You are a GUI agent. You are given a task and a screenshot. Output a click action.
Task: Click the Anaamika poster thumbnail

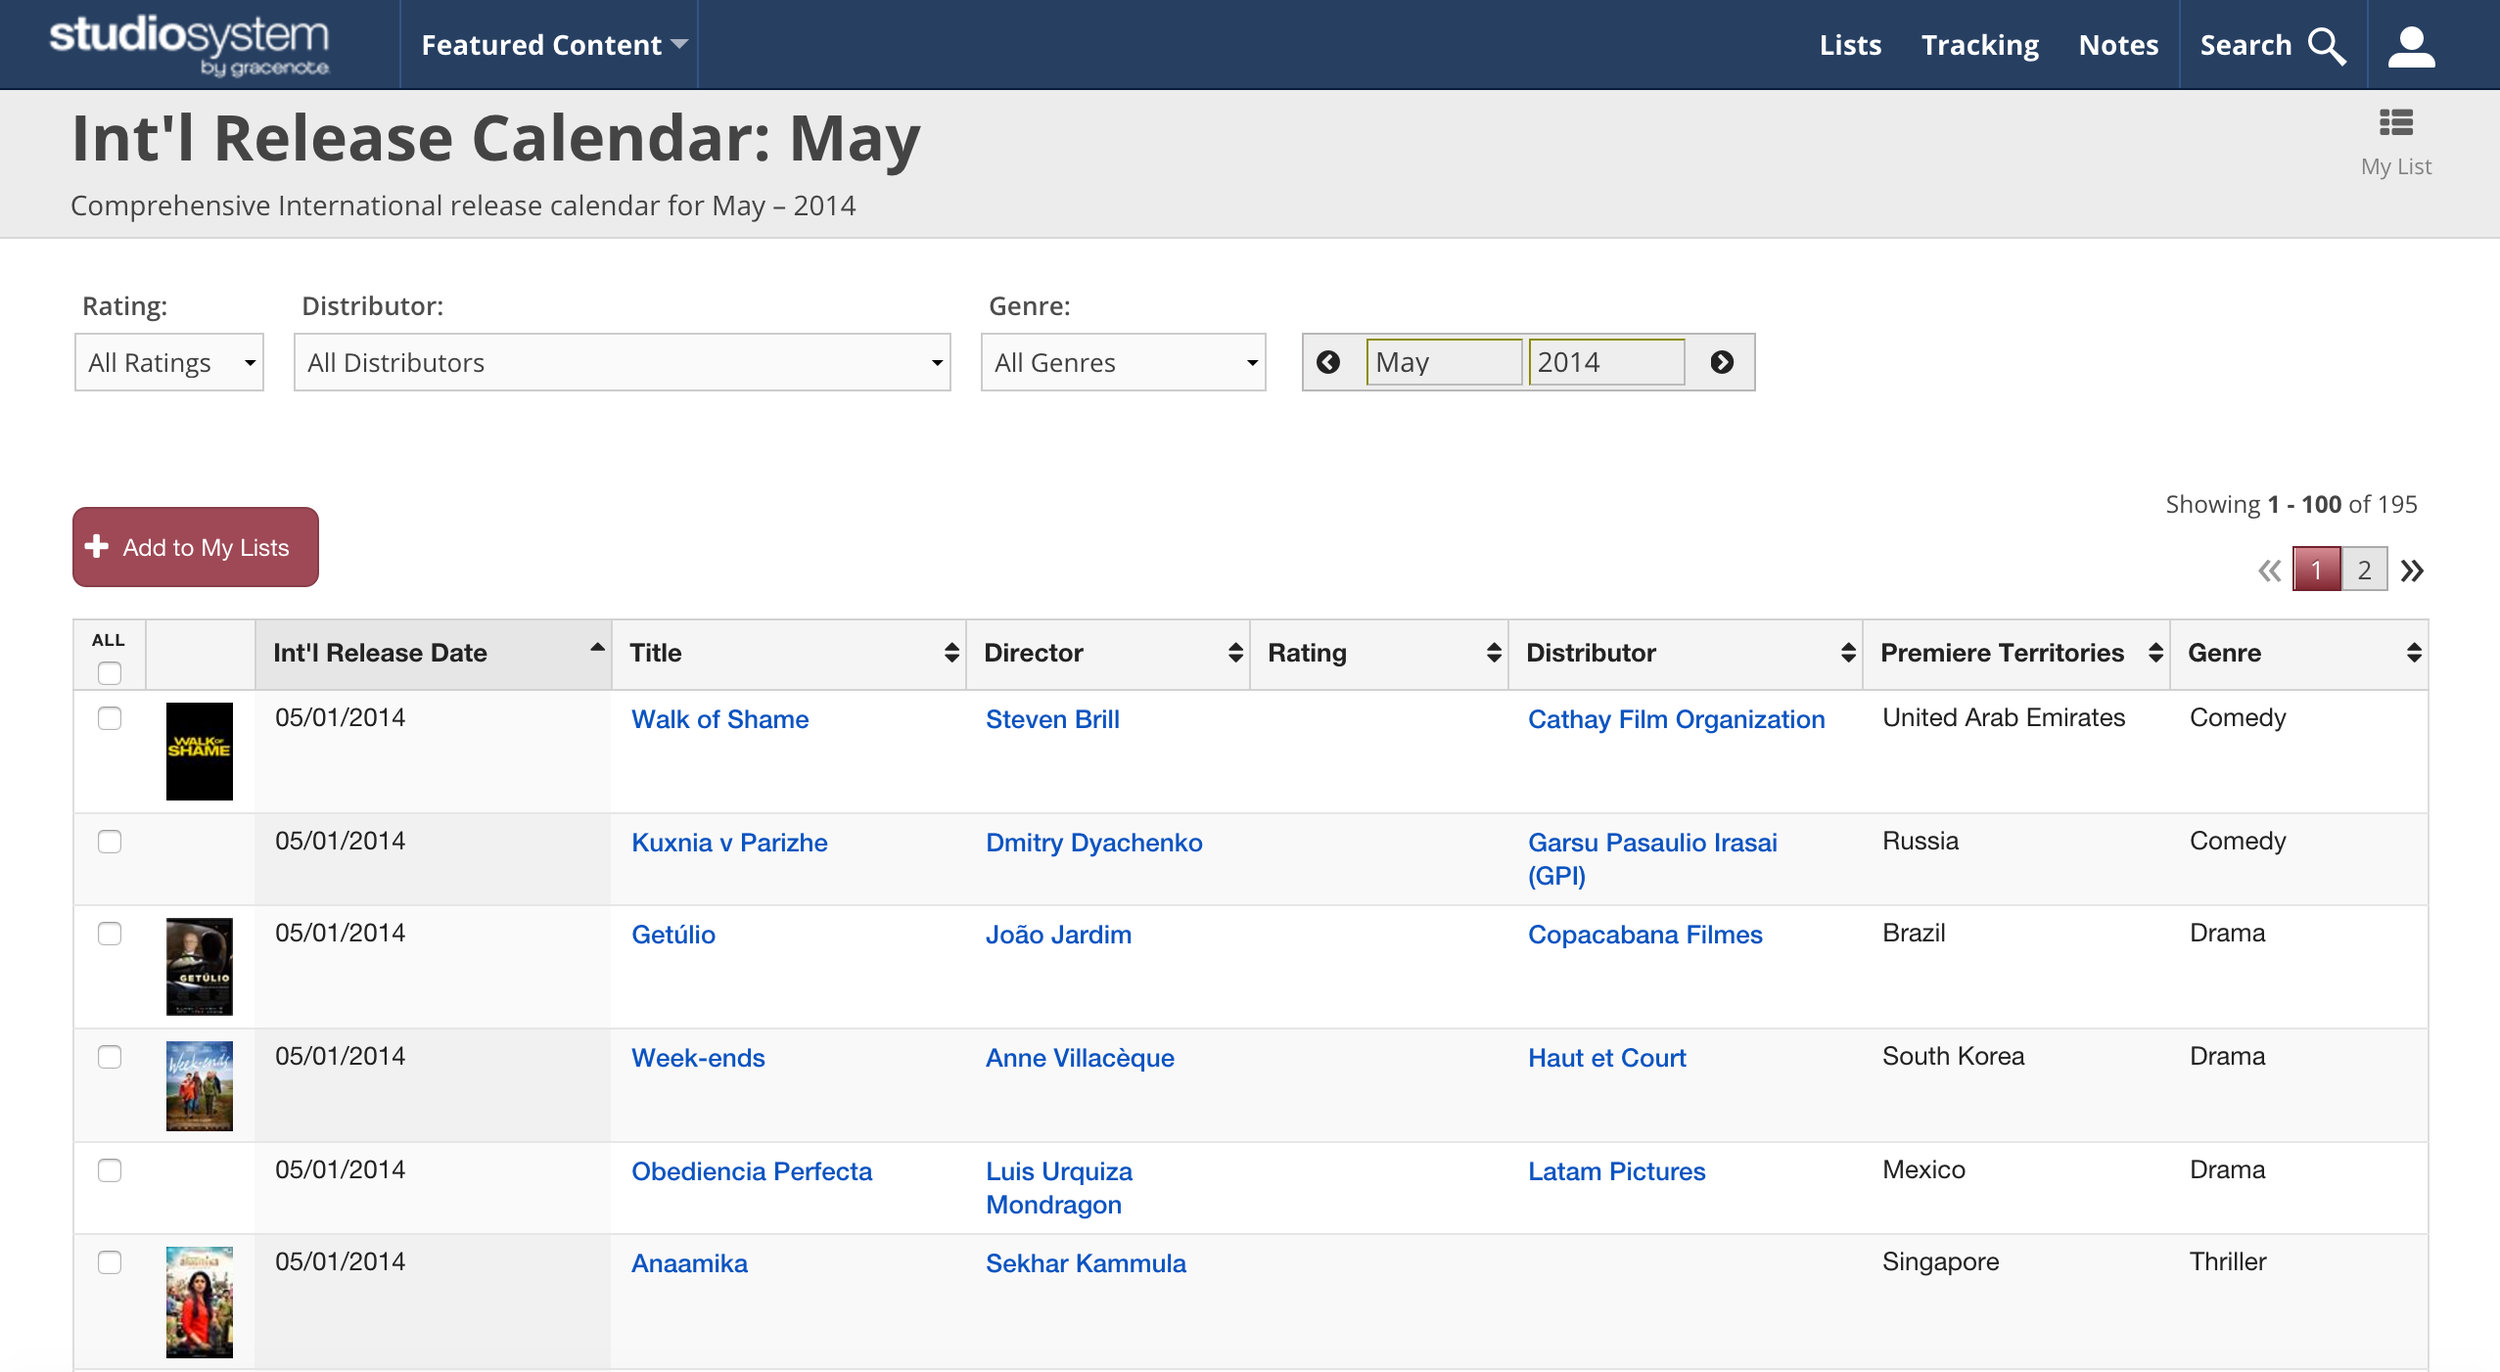(x=199, y=1301)
